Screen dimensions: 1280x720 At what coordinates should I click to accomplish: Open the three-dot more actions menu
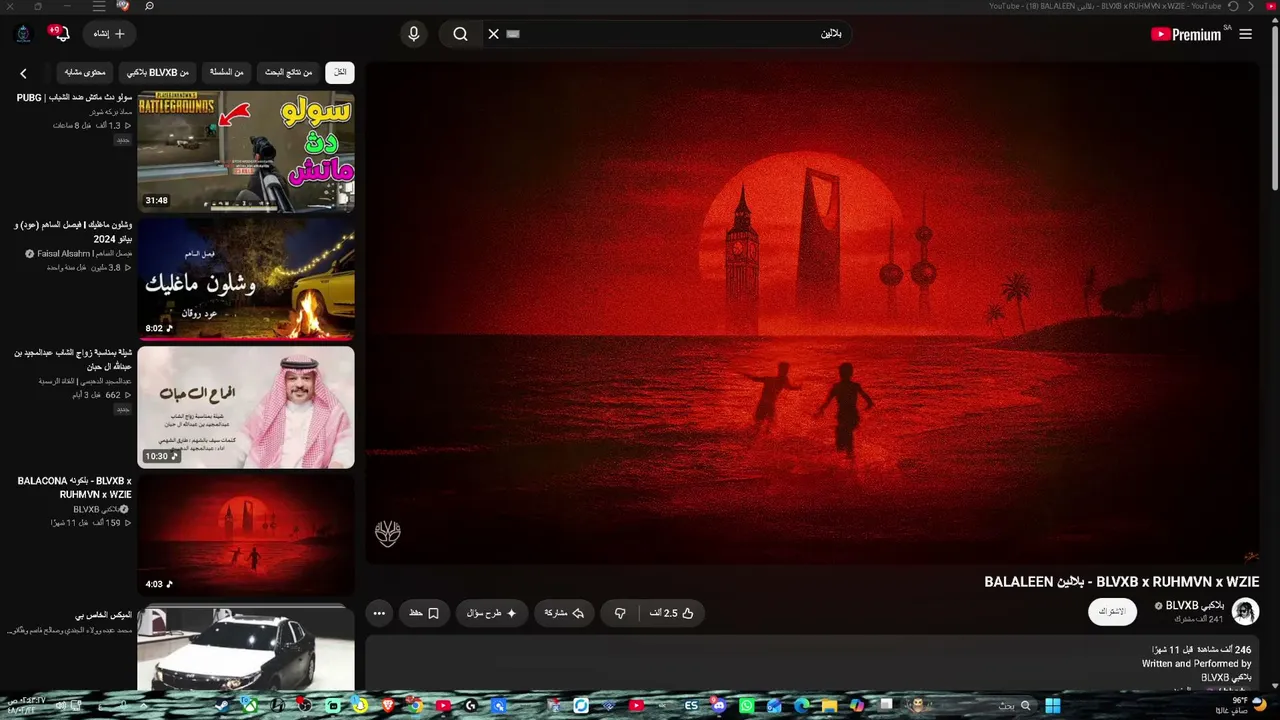(x=379, y=613)
